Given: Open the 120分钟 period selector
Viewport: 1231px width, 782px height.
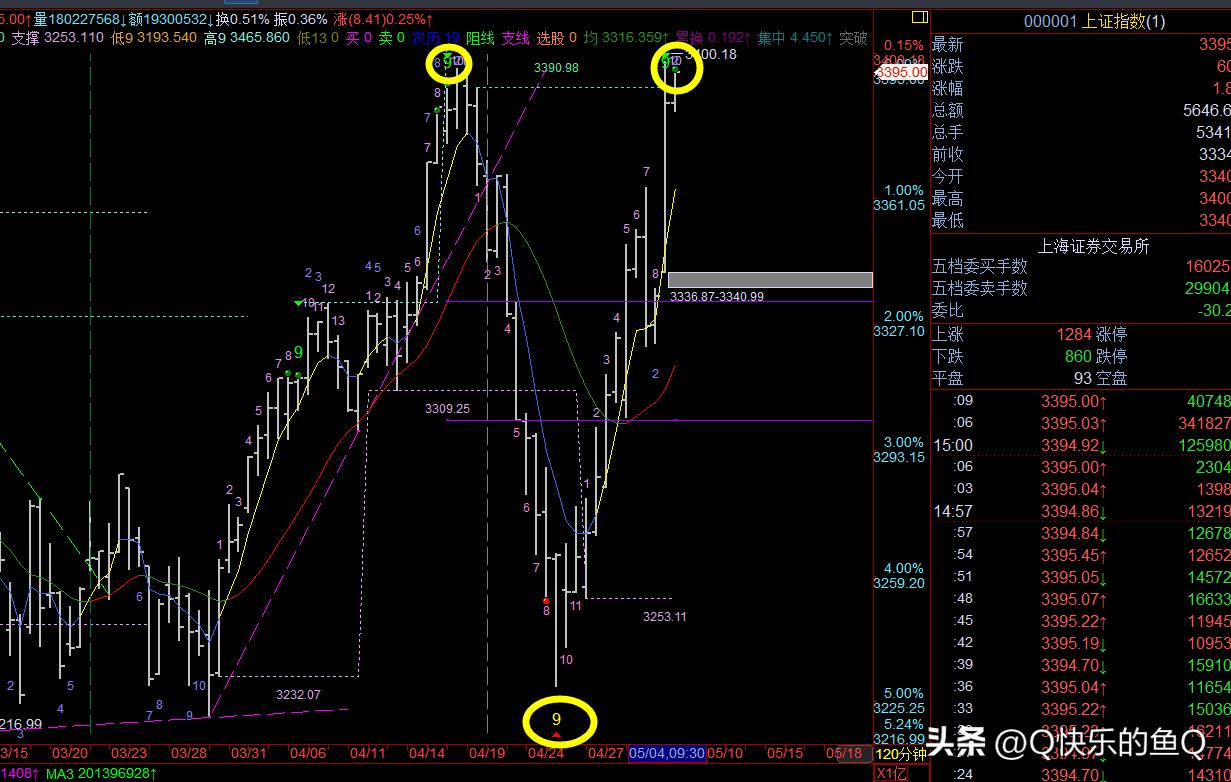Looking at the screenshot, I should [900, 753].
